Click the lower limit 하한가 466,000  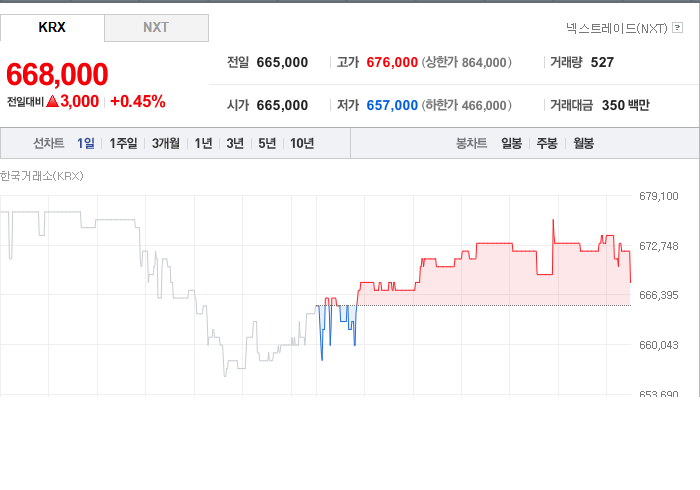tap(467, 105)
